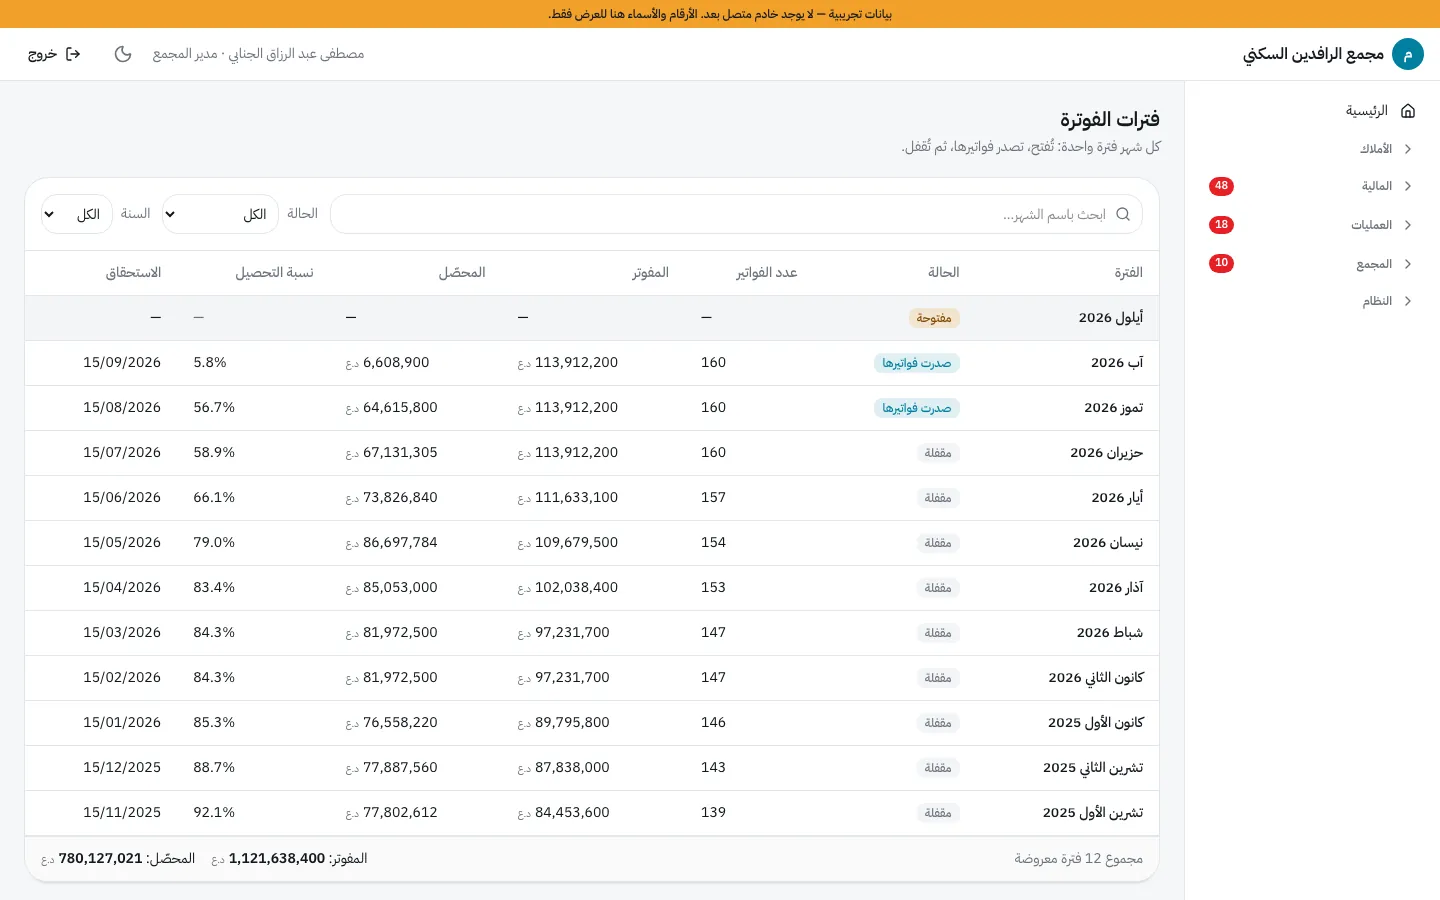Select كانون الثاني 2026 row
1440x900 pixels.
pyautogui.click(x=592, y=678)
